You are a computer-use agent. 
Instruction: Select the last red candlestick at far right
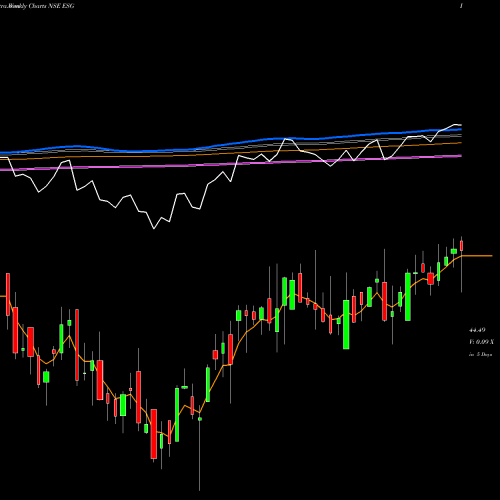point(462,246)
